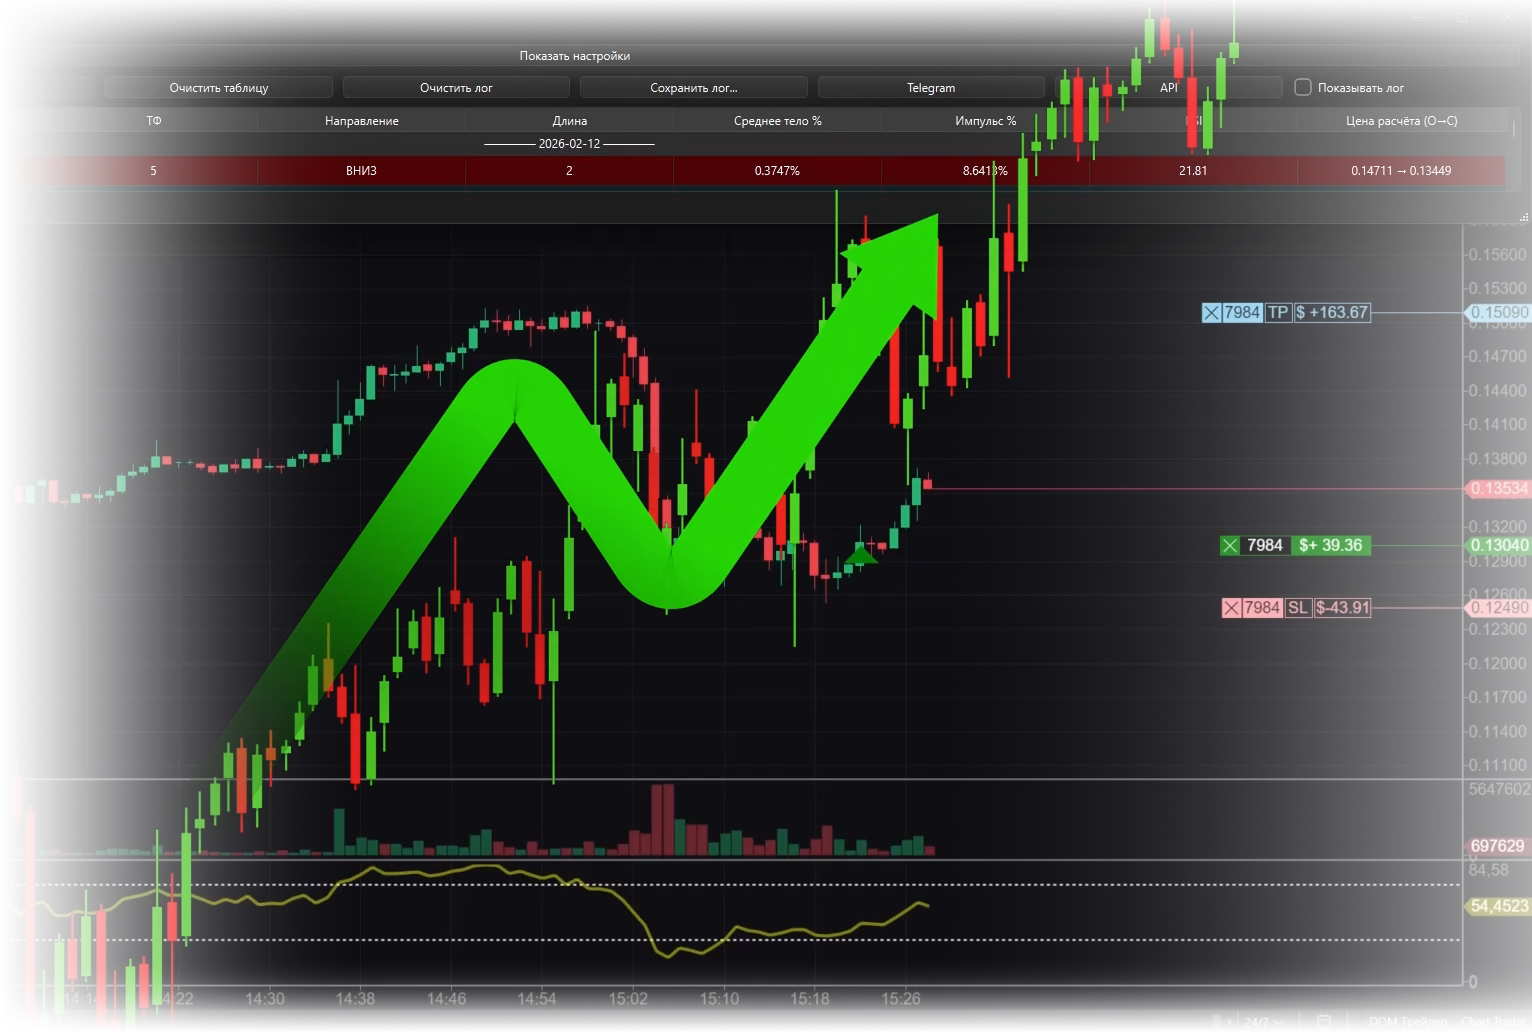1532x1032 pixels.
Task: Switch to the DOM Трейдер tab
Action: click(1408, 1021)
